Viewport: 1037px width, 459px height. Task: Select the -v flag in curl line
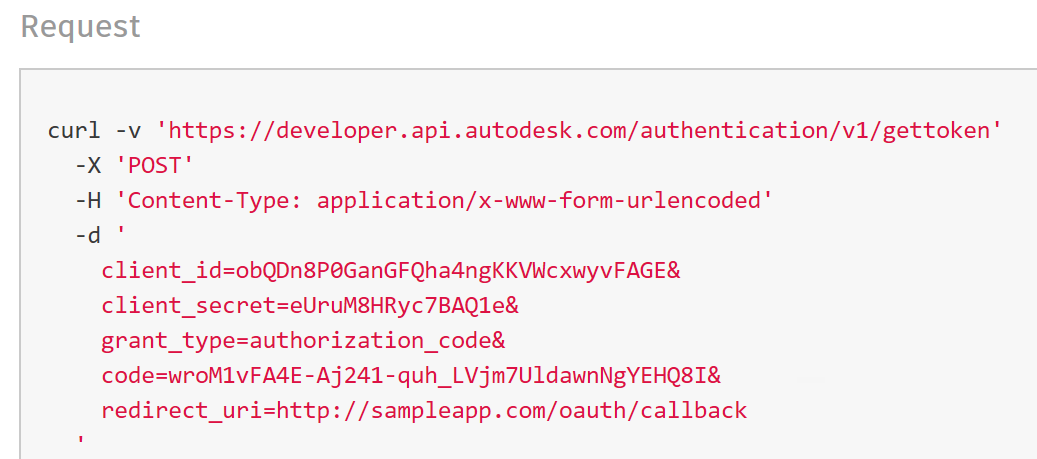[128, 131]
